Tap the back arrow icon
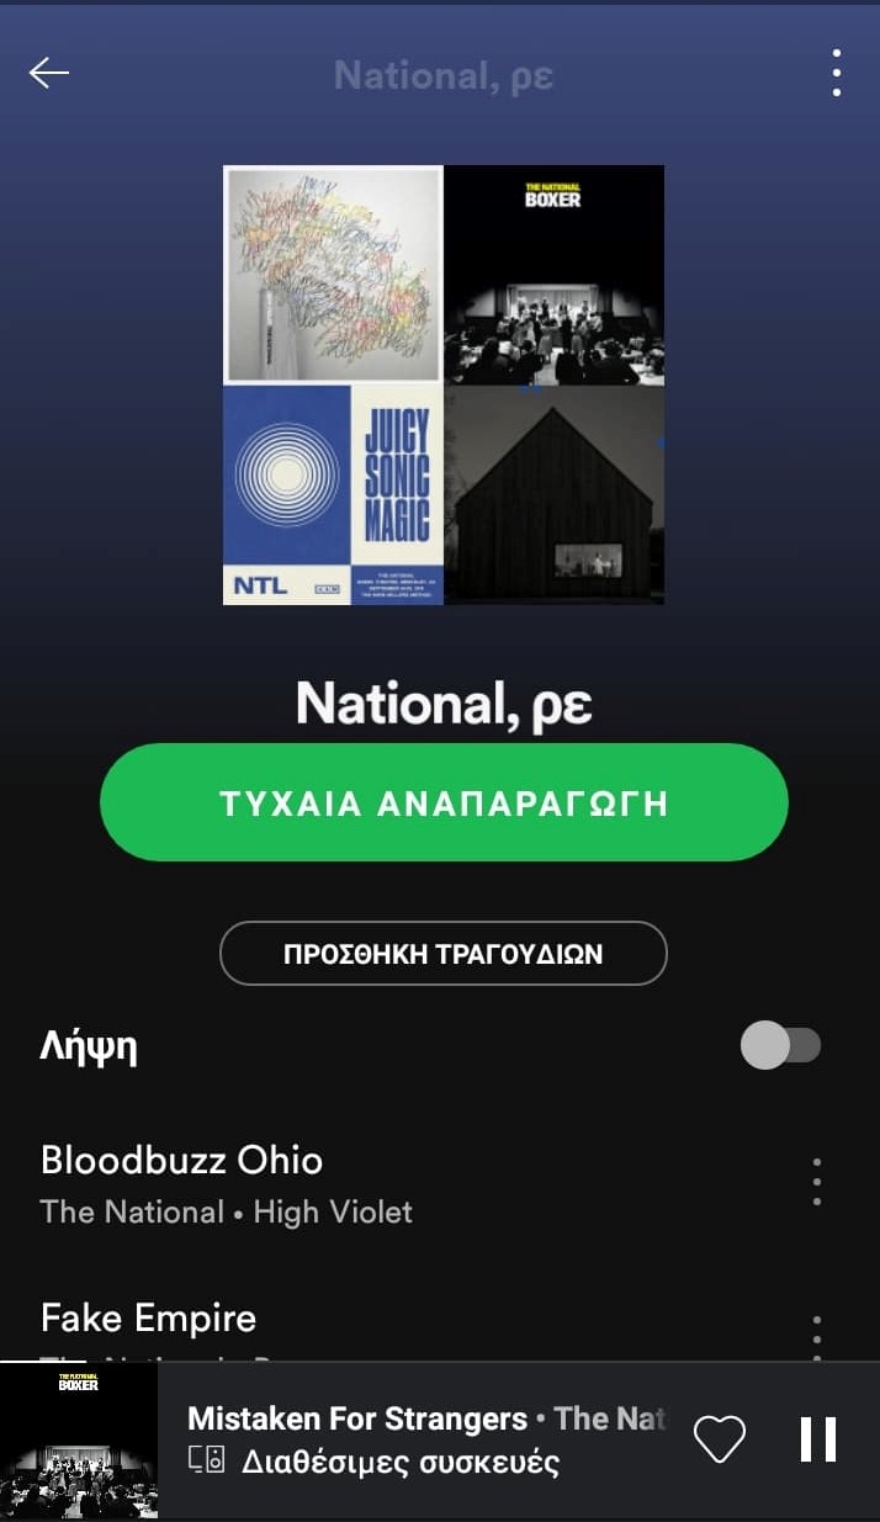The width and height of the screenshot is (880, 1522). click(x=49, y=73)
